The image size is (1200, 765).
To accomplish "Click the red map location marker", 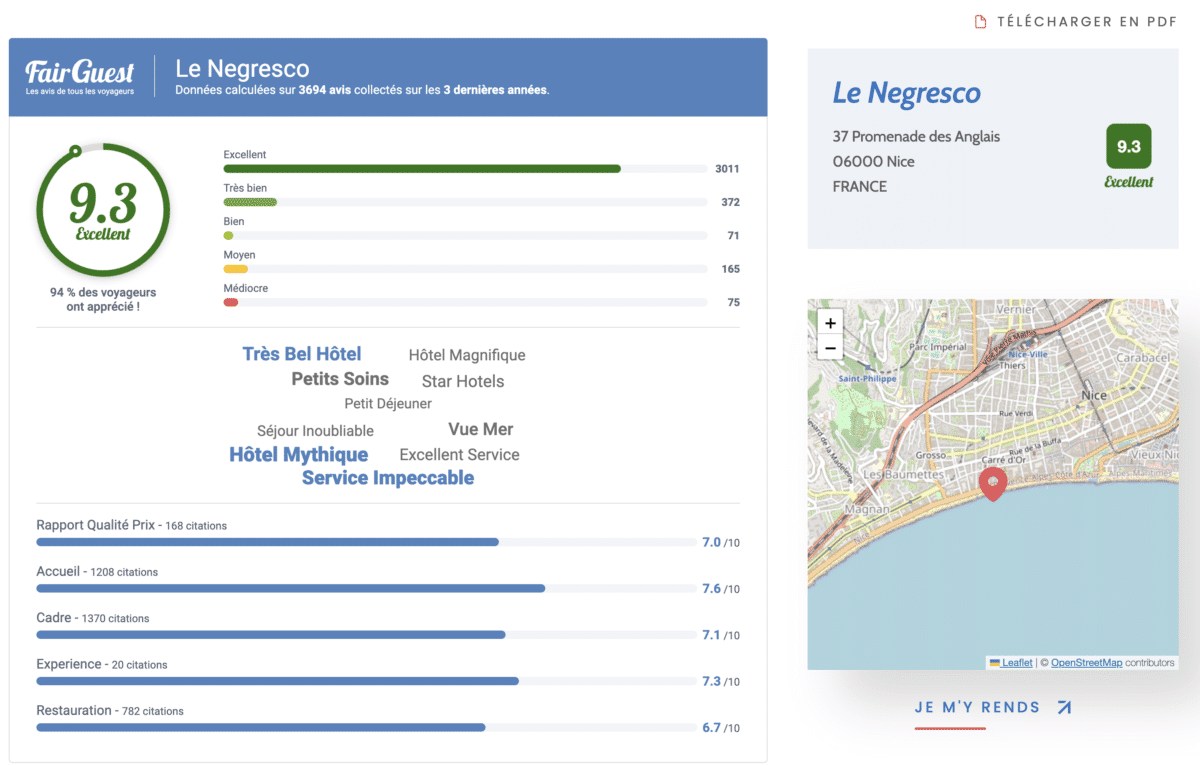I will (x=992, y=484).
